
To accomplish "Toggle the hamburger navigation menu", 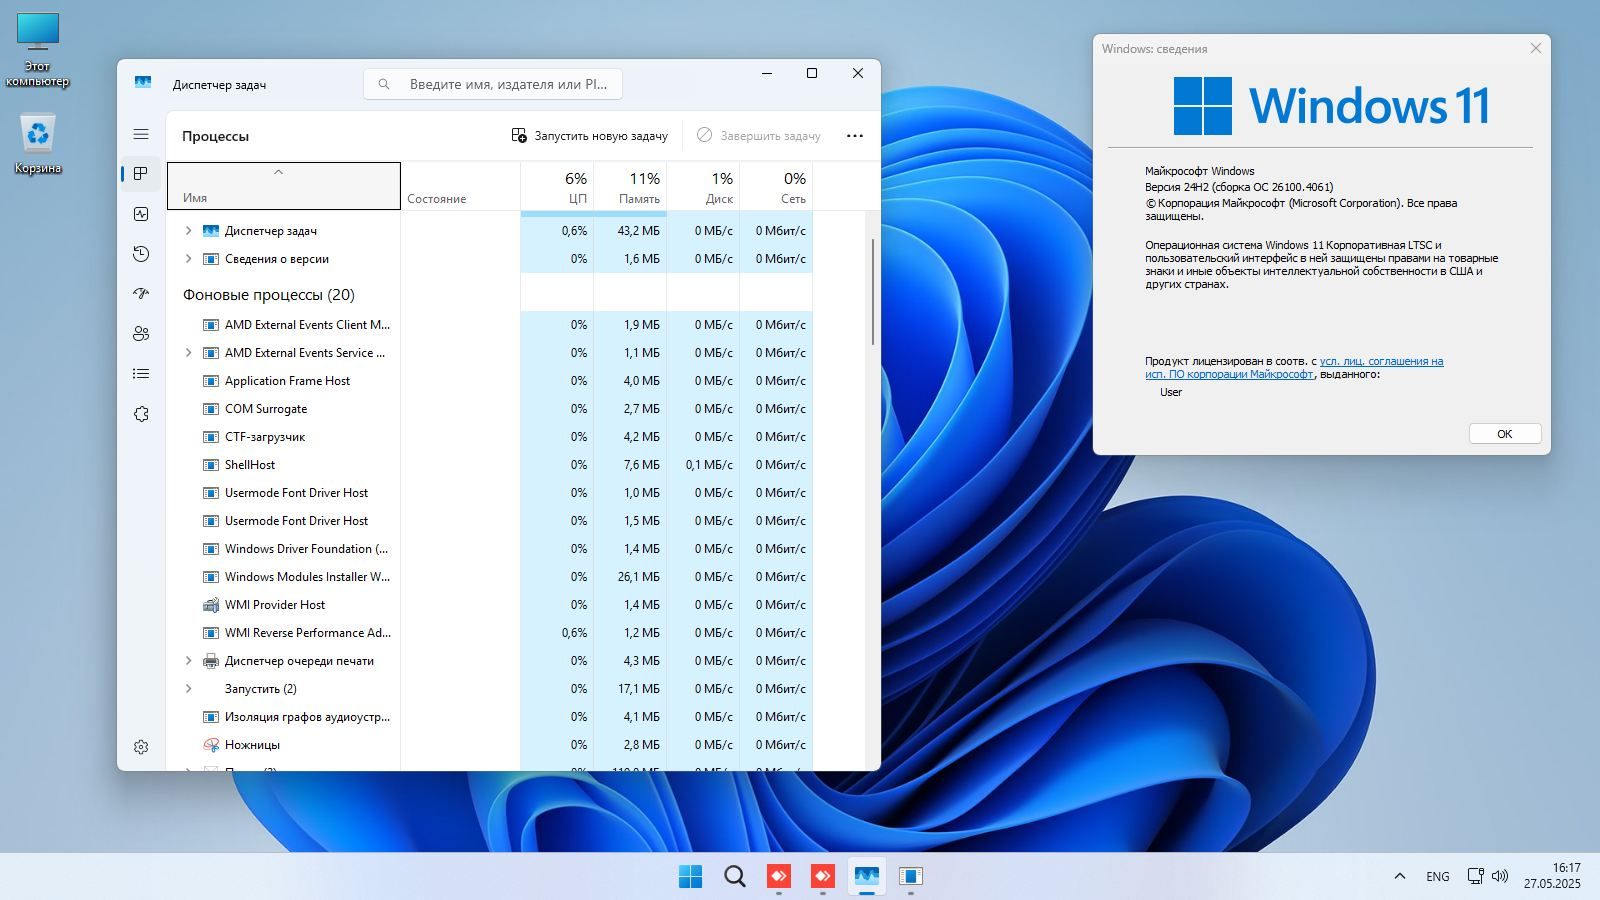I will pyautogui.click(x=141, y=134).
